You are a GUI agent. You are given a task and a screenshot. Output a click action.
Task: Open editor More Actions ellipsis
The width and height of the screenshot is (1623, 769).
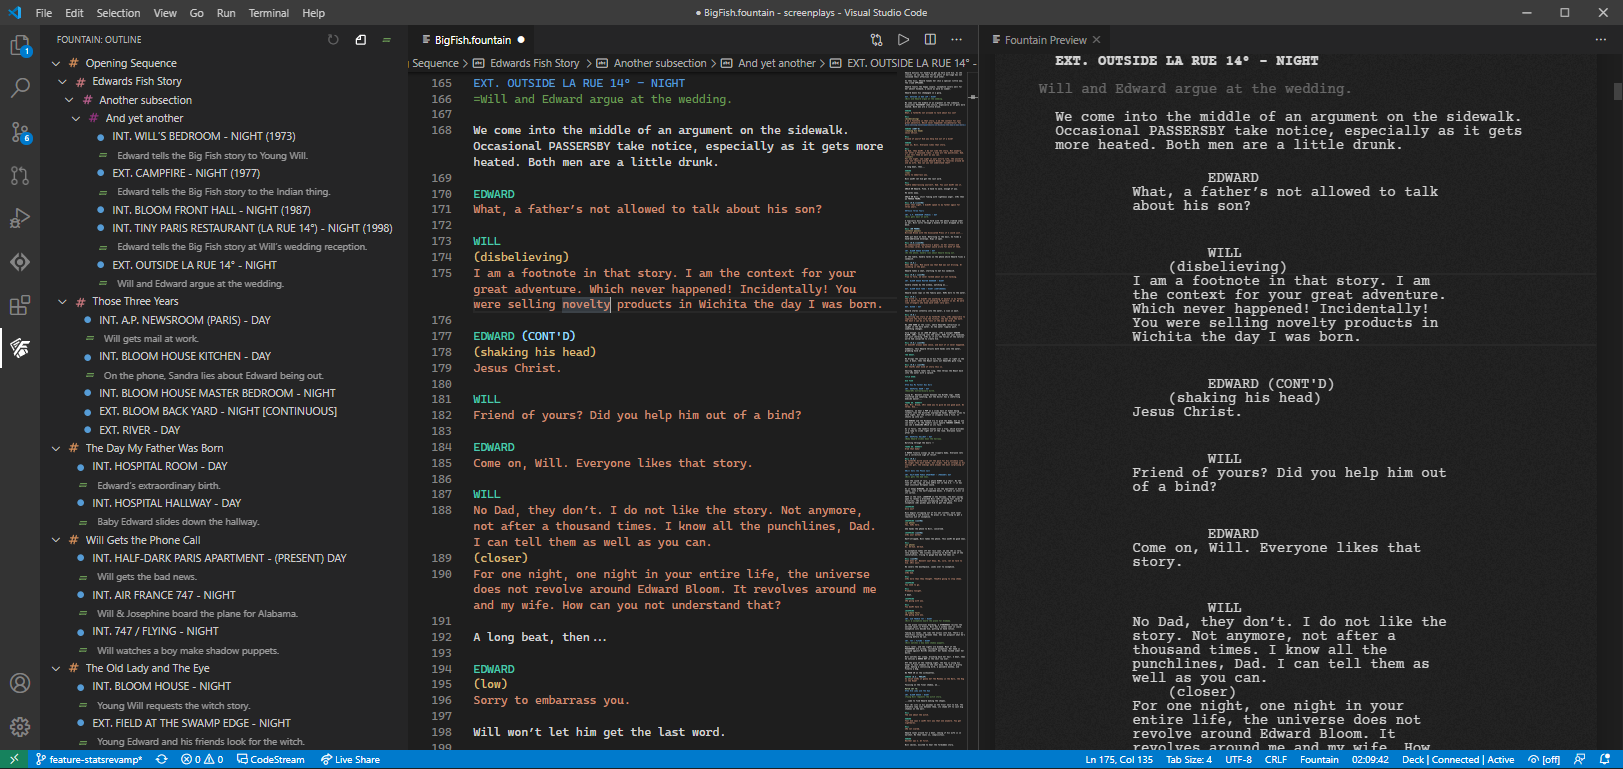[x=957, y=40]
